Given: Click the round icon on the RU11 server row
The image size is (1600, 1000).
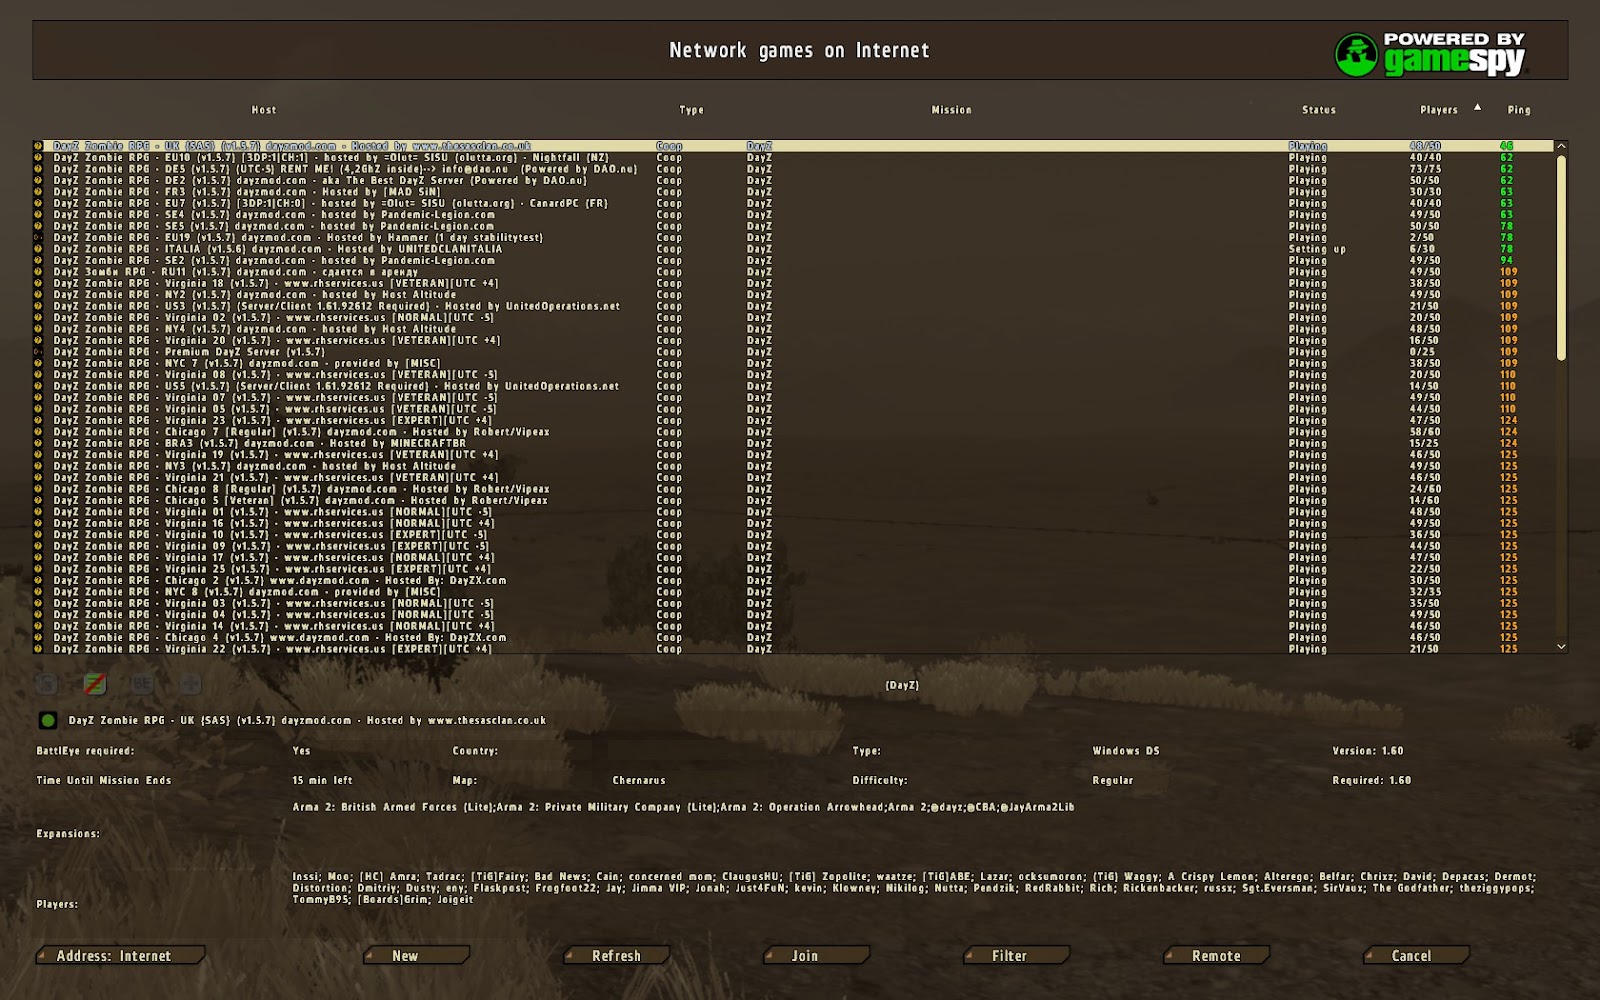Looking at the screenshot, I should point(39,272).
